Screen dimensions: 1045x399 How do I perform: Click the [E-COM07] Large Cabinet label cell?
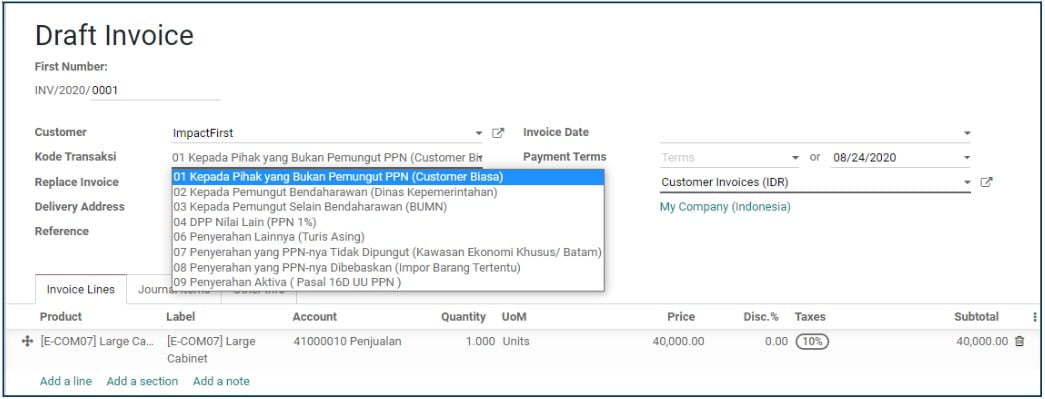211,350
